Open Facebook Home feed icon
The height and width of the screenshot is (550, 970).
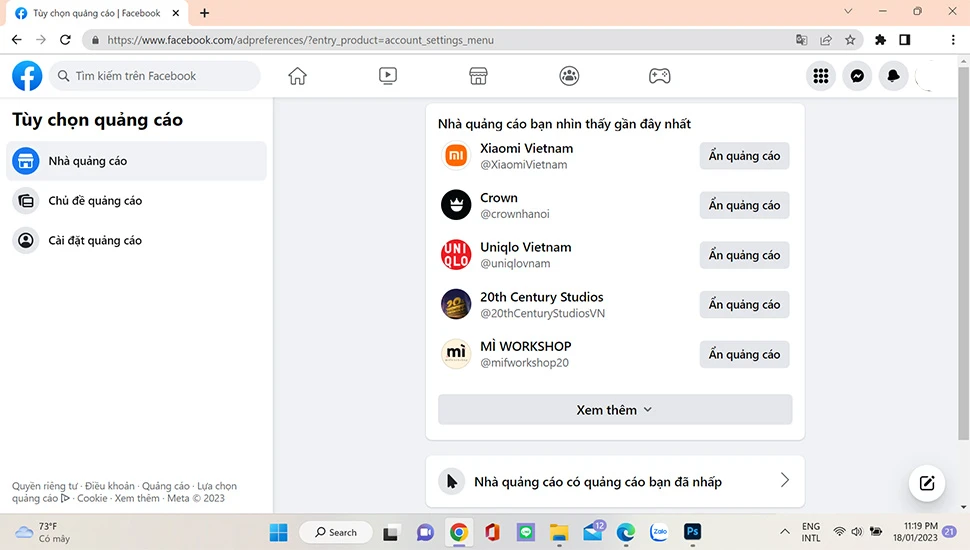297,76
